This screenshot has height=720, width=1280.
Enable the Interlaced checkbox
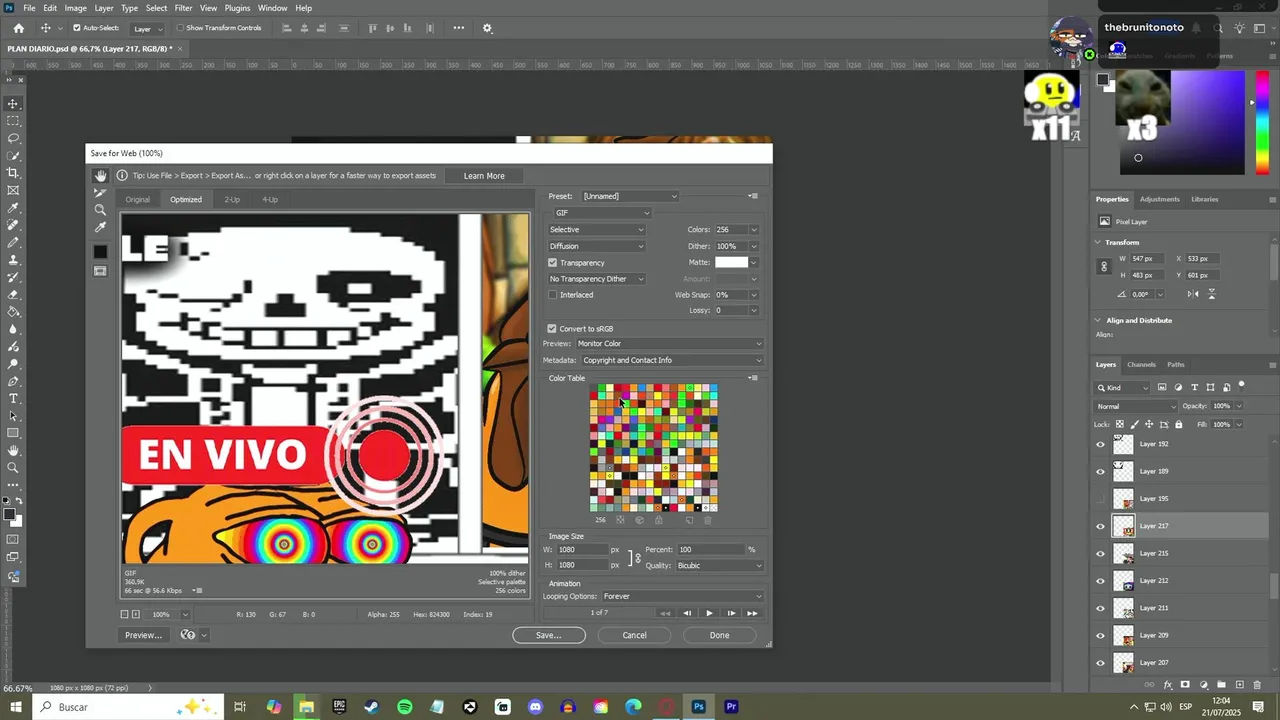[552, 295]
